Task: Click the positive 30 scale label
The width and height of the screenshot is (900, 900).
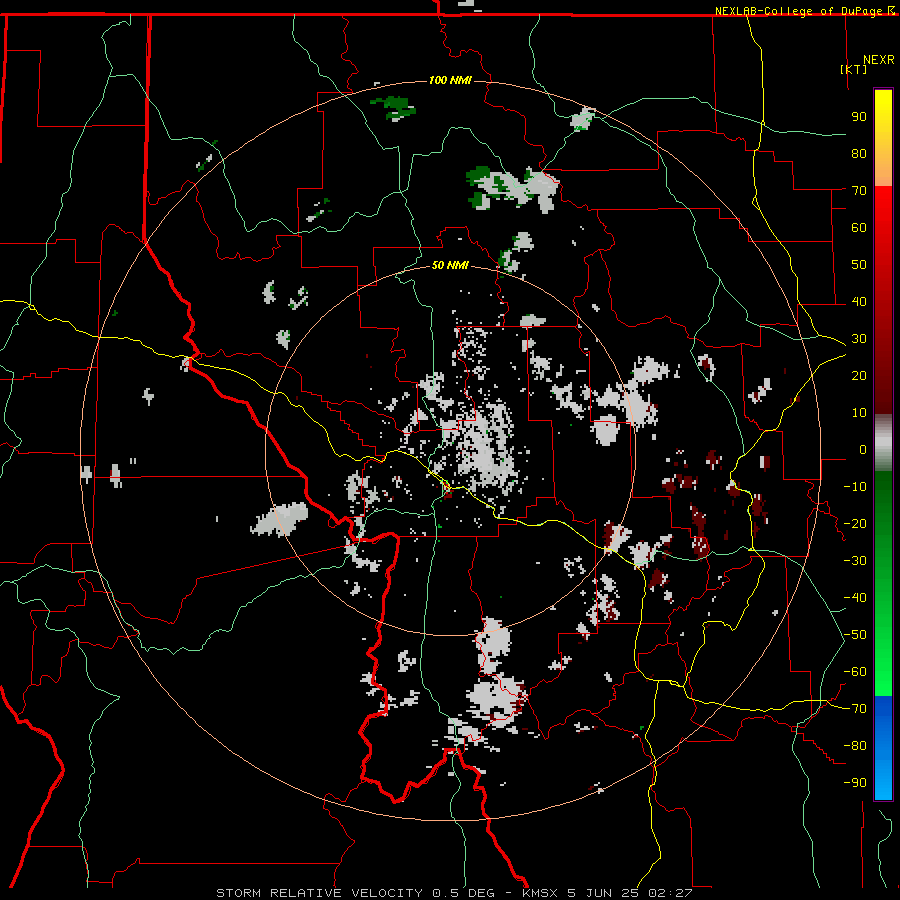Action: [859, 339]
